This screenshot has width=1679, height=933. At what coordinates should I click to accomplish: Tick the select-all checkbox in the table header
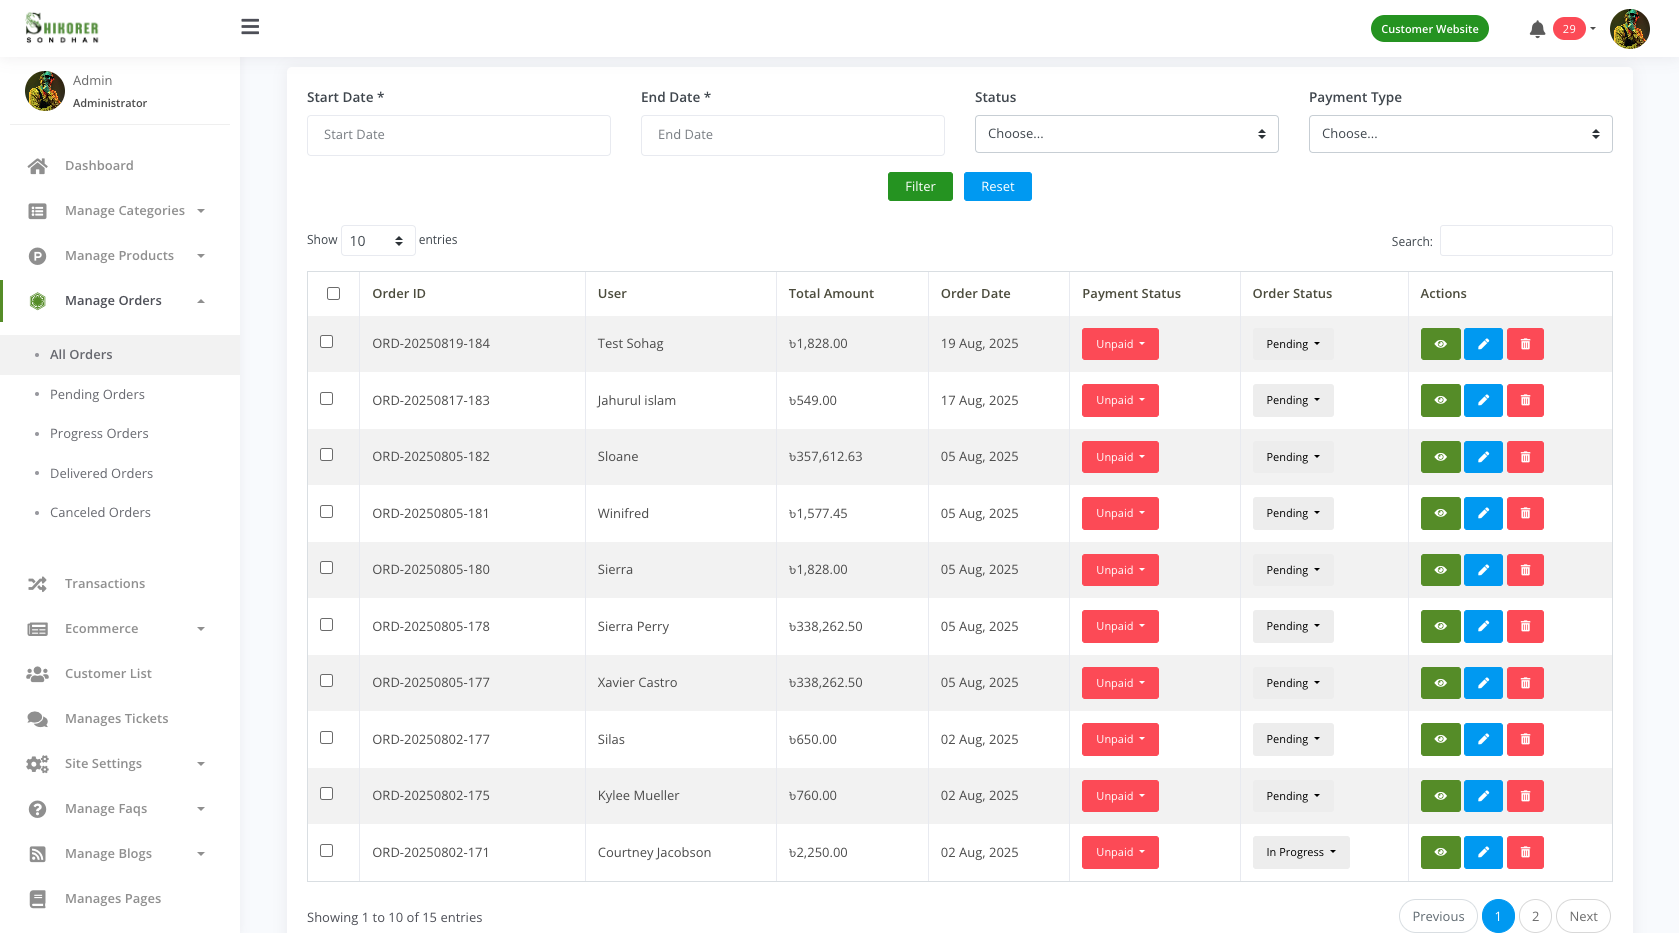[x=333, y=293]
